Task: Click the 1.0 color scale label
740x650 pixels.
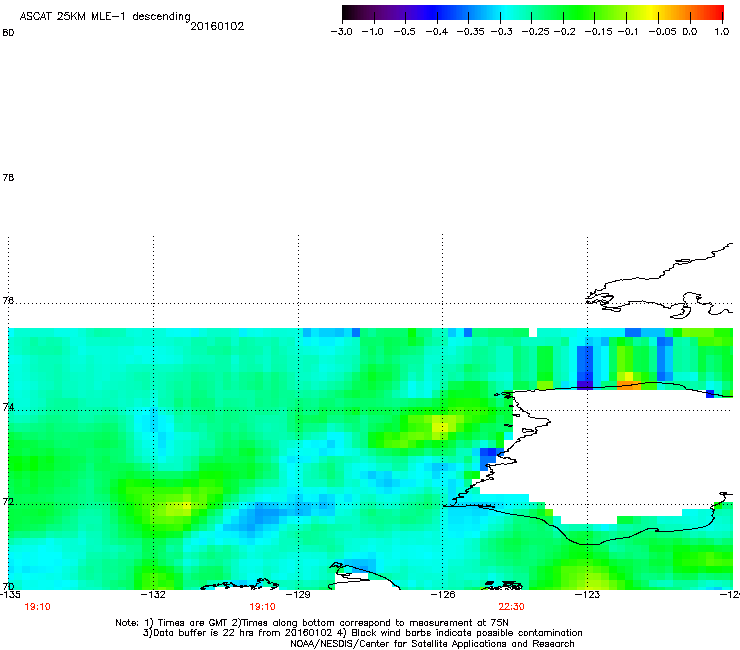Action: 722,32
